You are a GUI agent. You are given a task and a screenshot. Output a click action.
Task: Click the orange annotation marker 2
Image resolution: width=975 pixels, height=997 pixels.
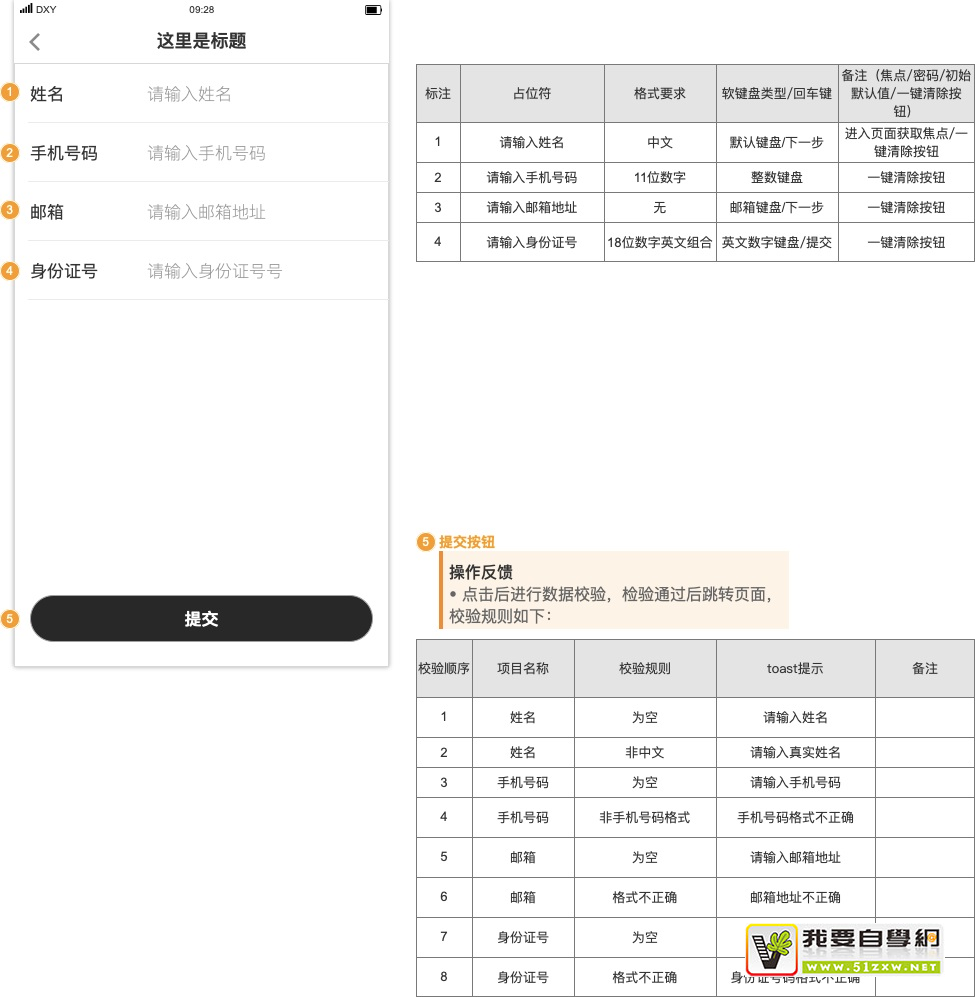coord(10,153)
